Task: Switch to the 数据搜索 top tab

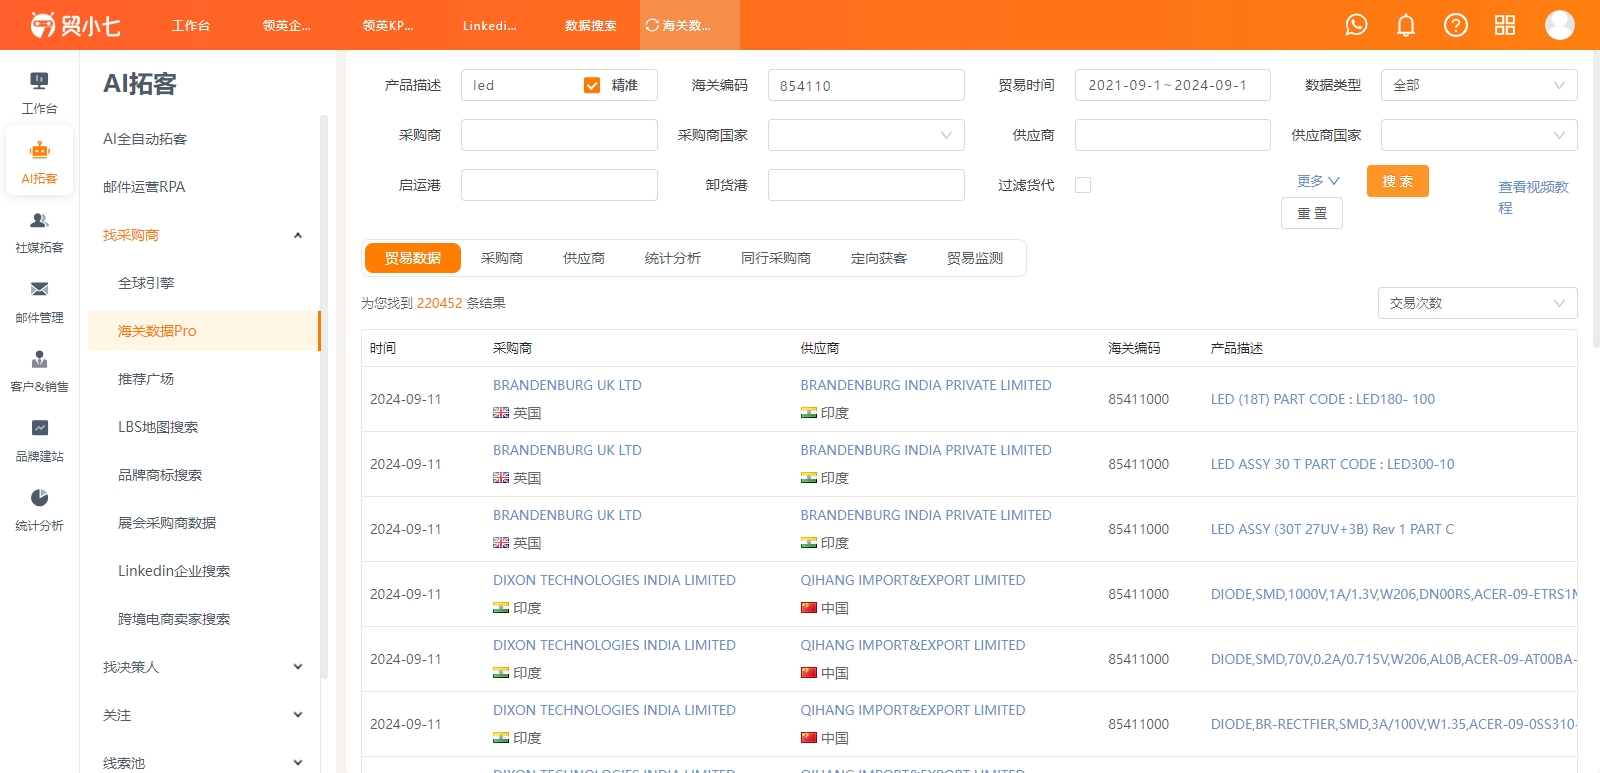Action: (590, 25)
